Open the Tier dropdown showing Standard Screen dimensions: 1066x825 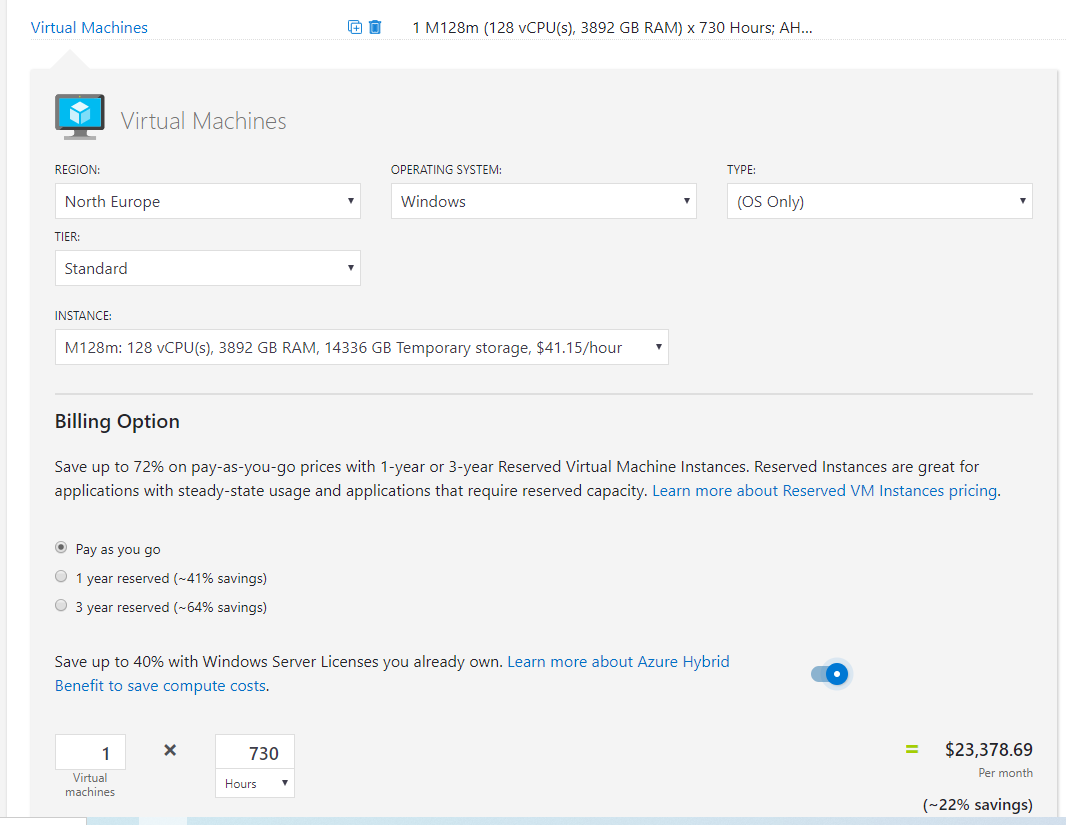pos(207,268)
